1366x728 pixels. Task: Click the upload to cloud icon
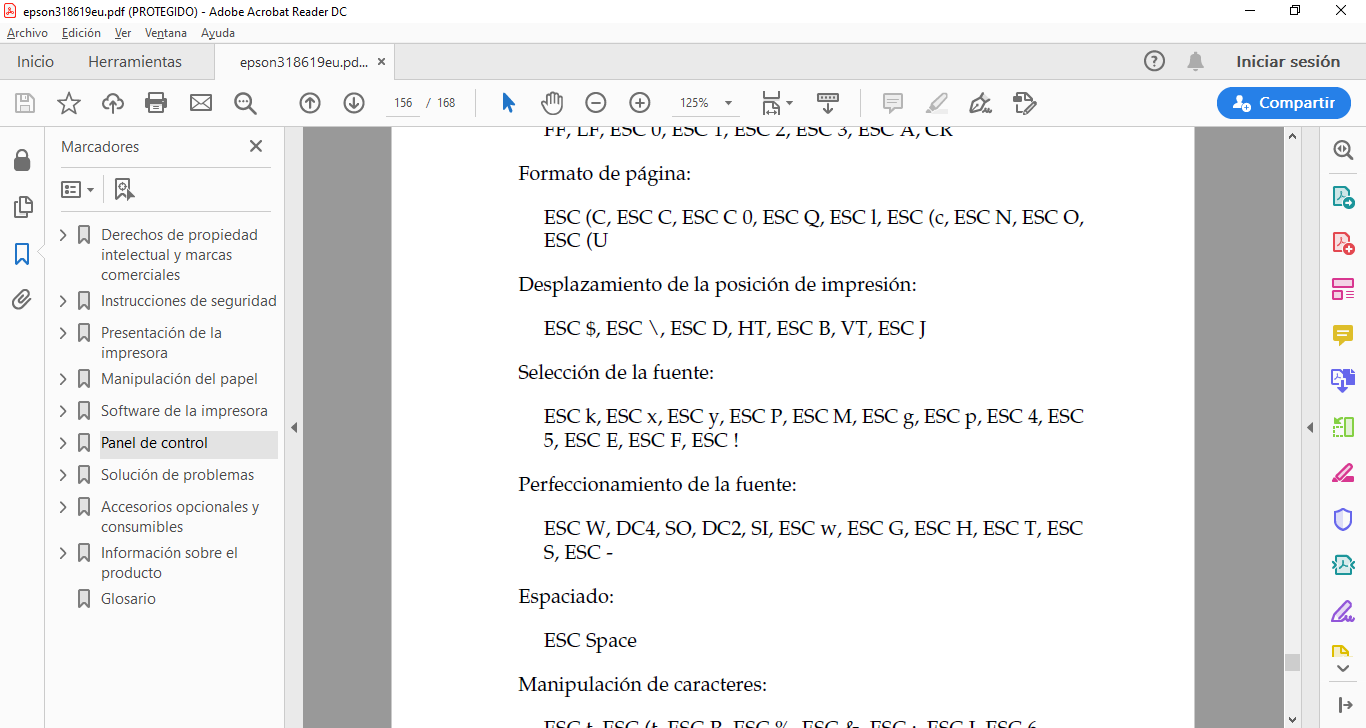[113, 103]
